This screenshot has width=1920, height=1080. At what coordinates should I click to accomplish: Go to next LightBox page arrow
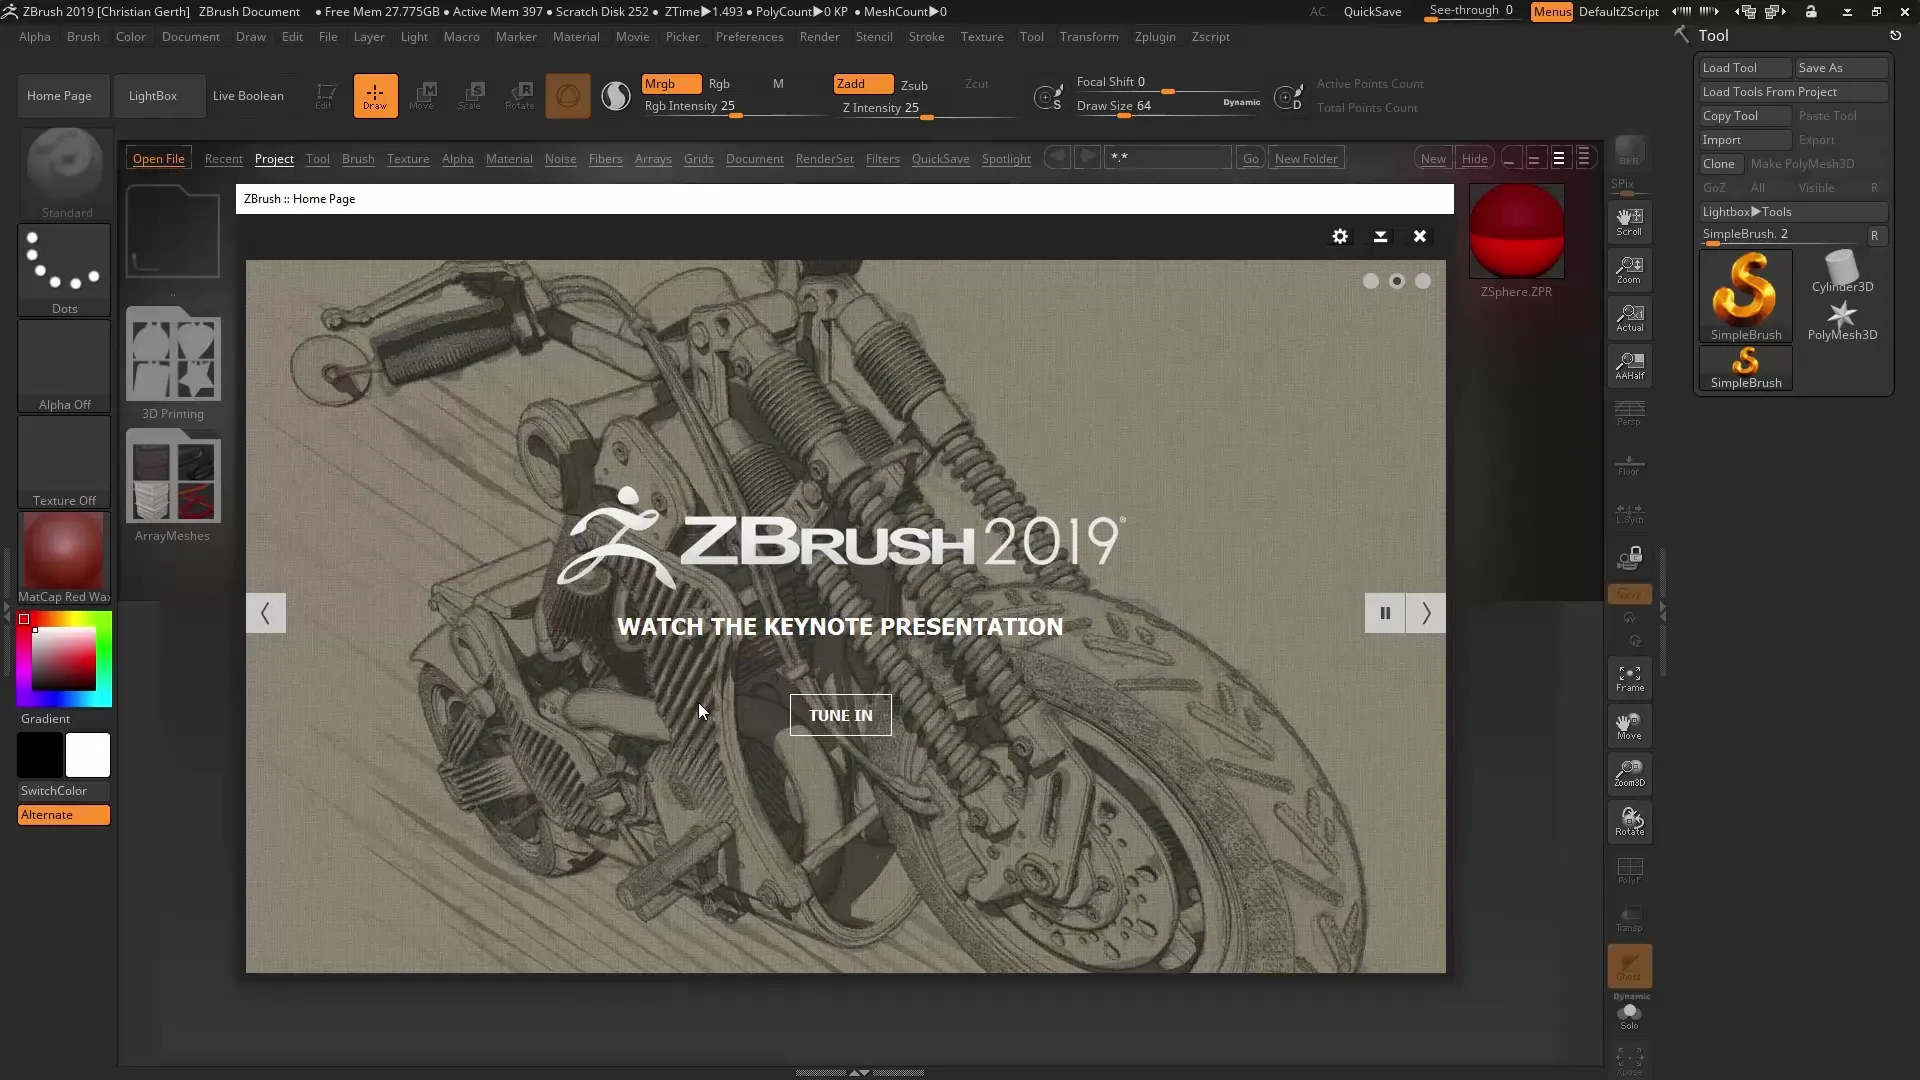(1089, 158)
